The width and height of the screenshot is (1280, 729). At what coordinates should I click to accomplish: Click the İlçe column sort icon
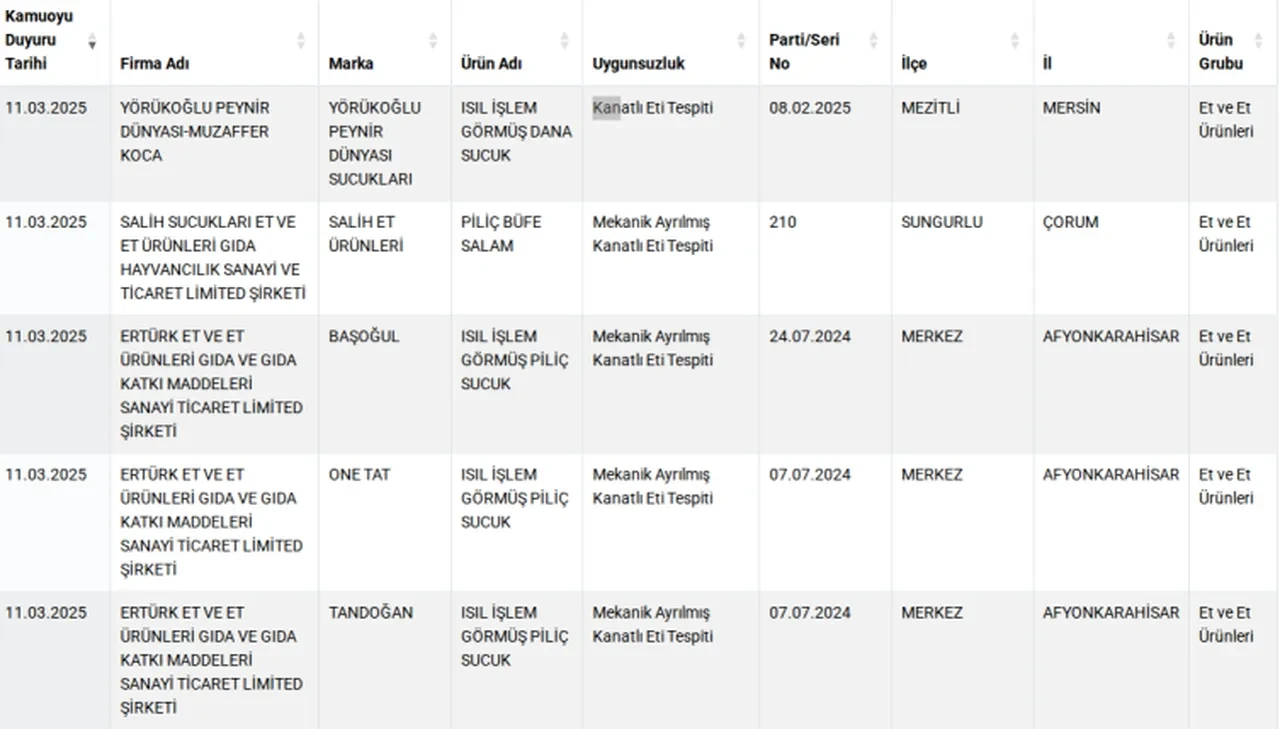pyautogui.click(x=1015, y=41)
